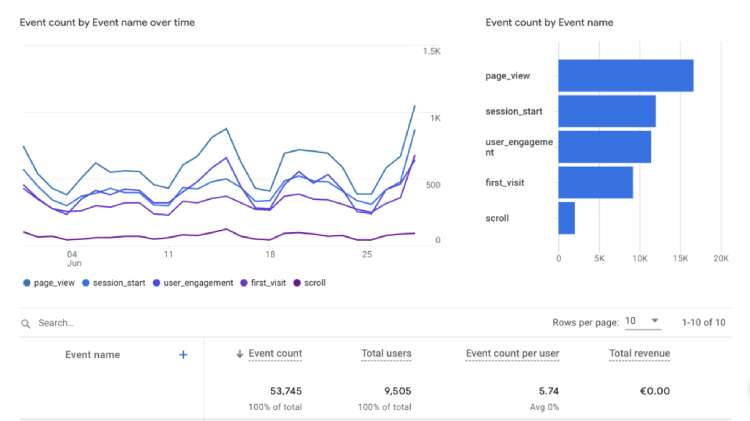Toggle session_start series in legend

(x=114, y=283)
